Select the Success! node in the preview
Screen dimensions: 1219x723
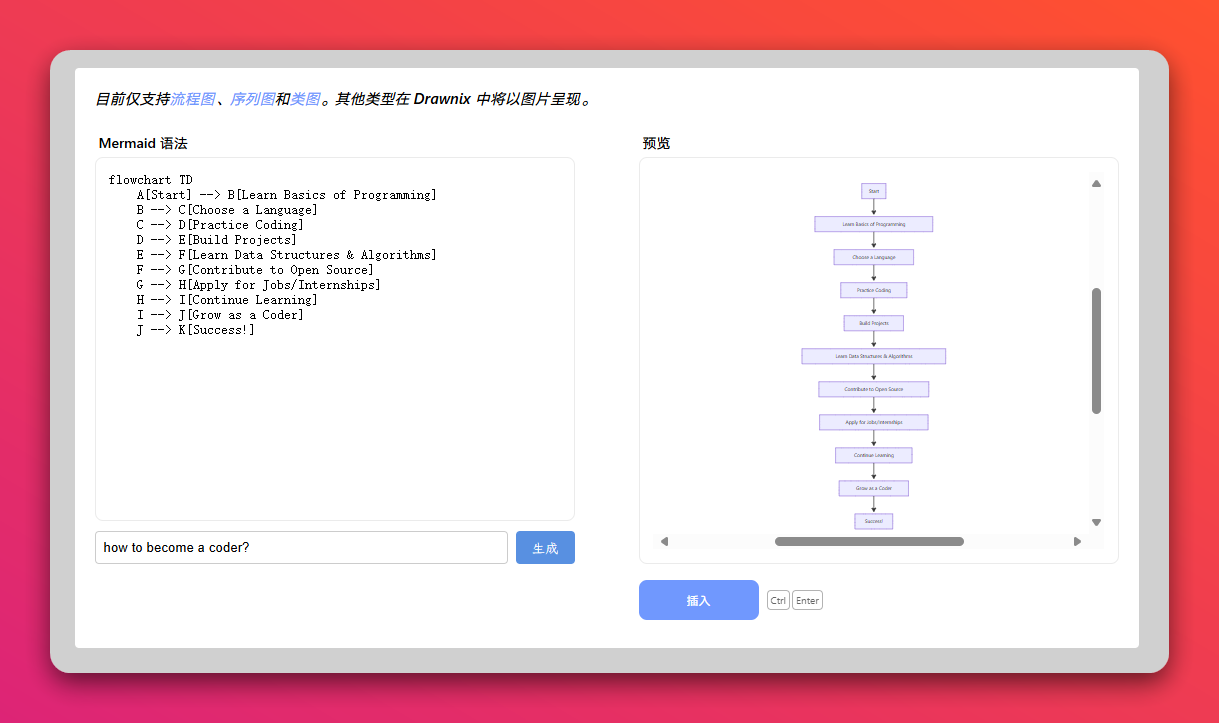coord(873,521)
